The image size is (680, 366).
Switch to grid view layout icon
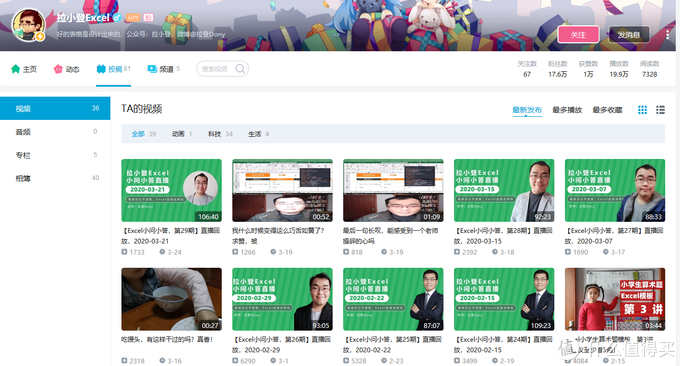click(x=642, y=110)
